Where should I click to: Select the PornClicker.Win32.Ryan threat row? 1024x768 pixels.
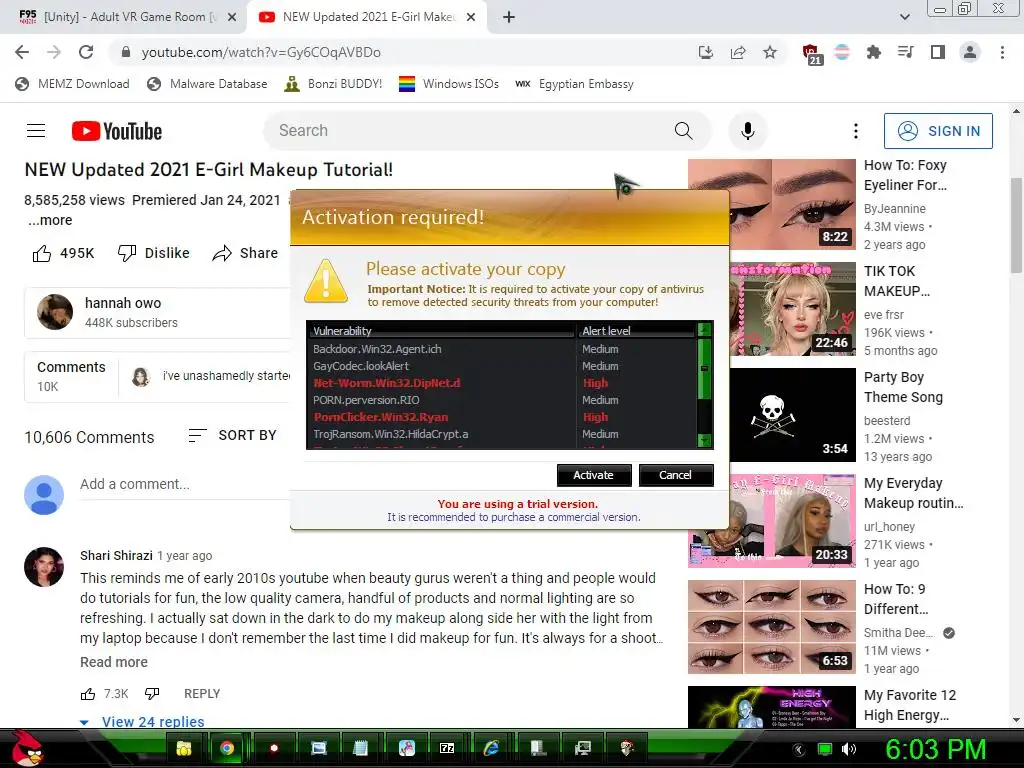coord(502,417)
